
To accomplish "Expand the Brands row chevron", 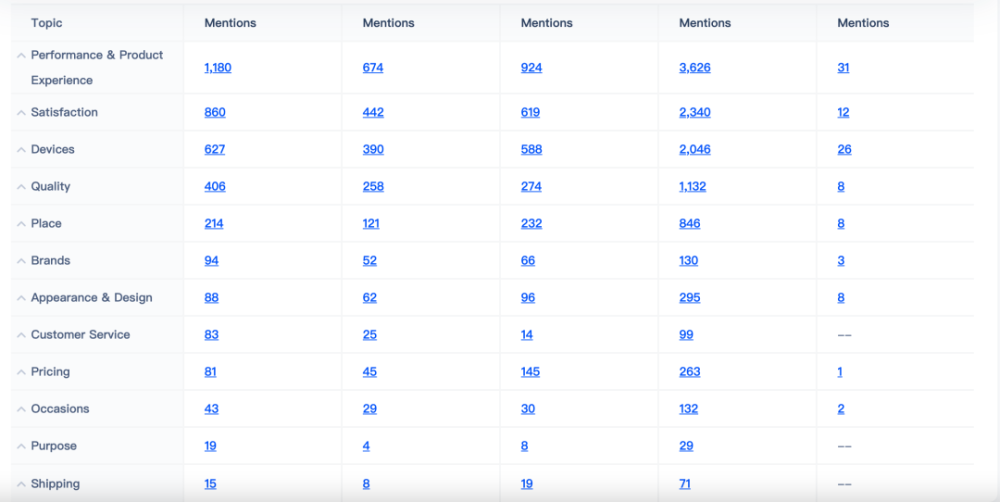I will point(21,261).
